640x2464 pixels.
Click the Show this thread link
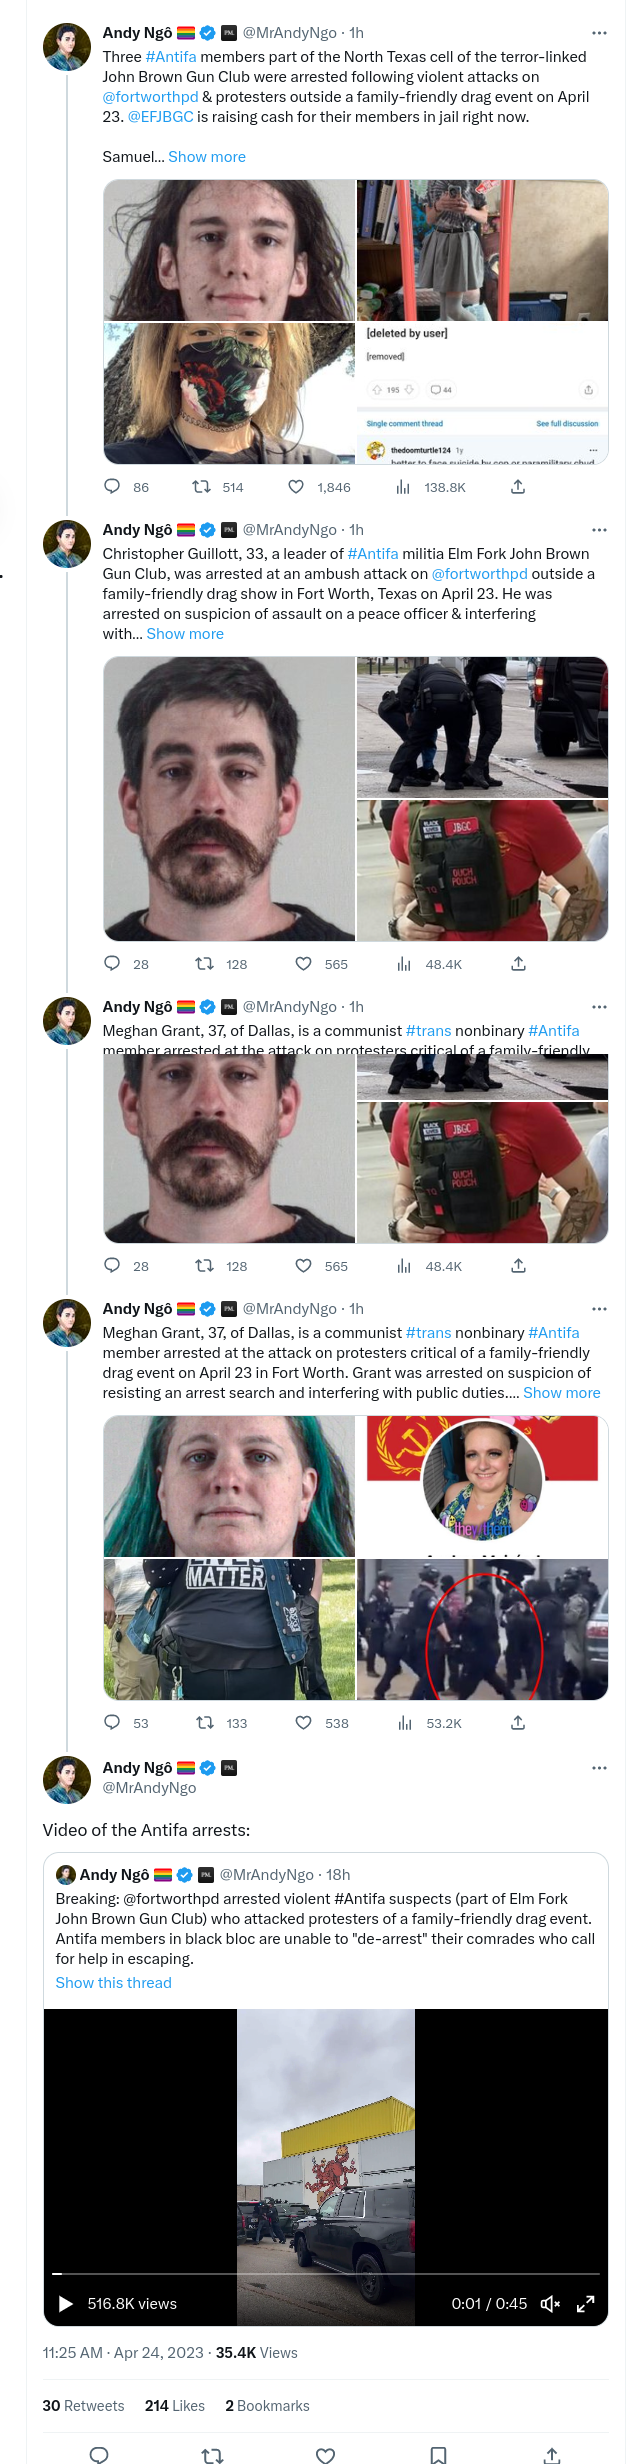[x=114, y=1983]
